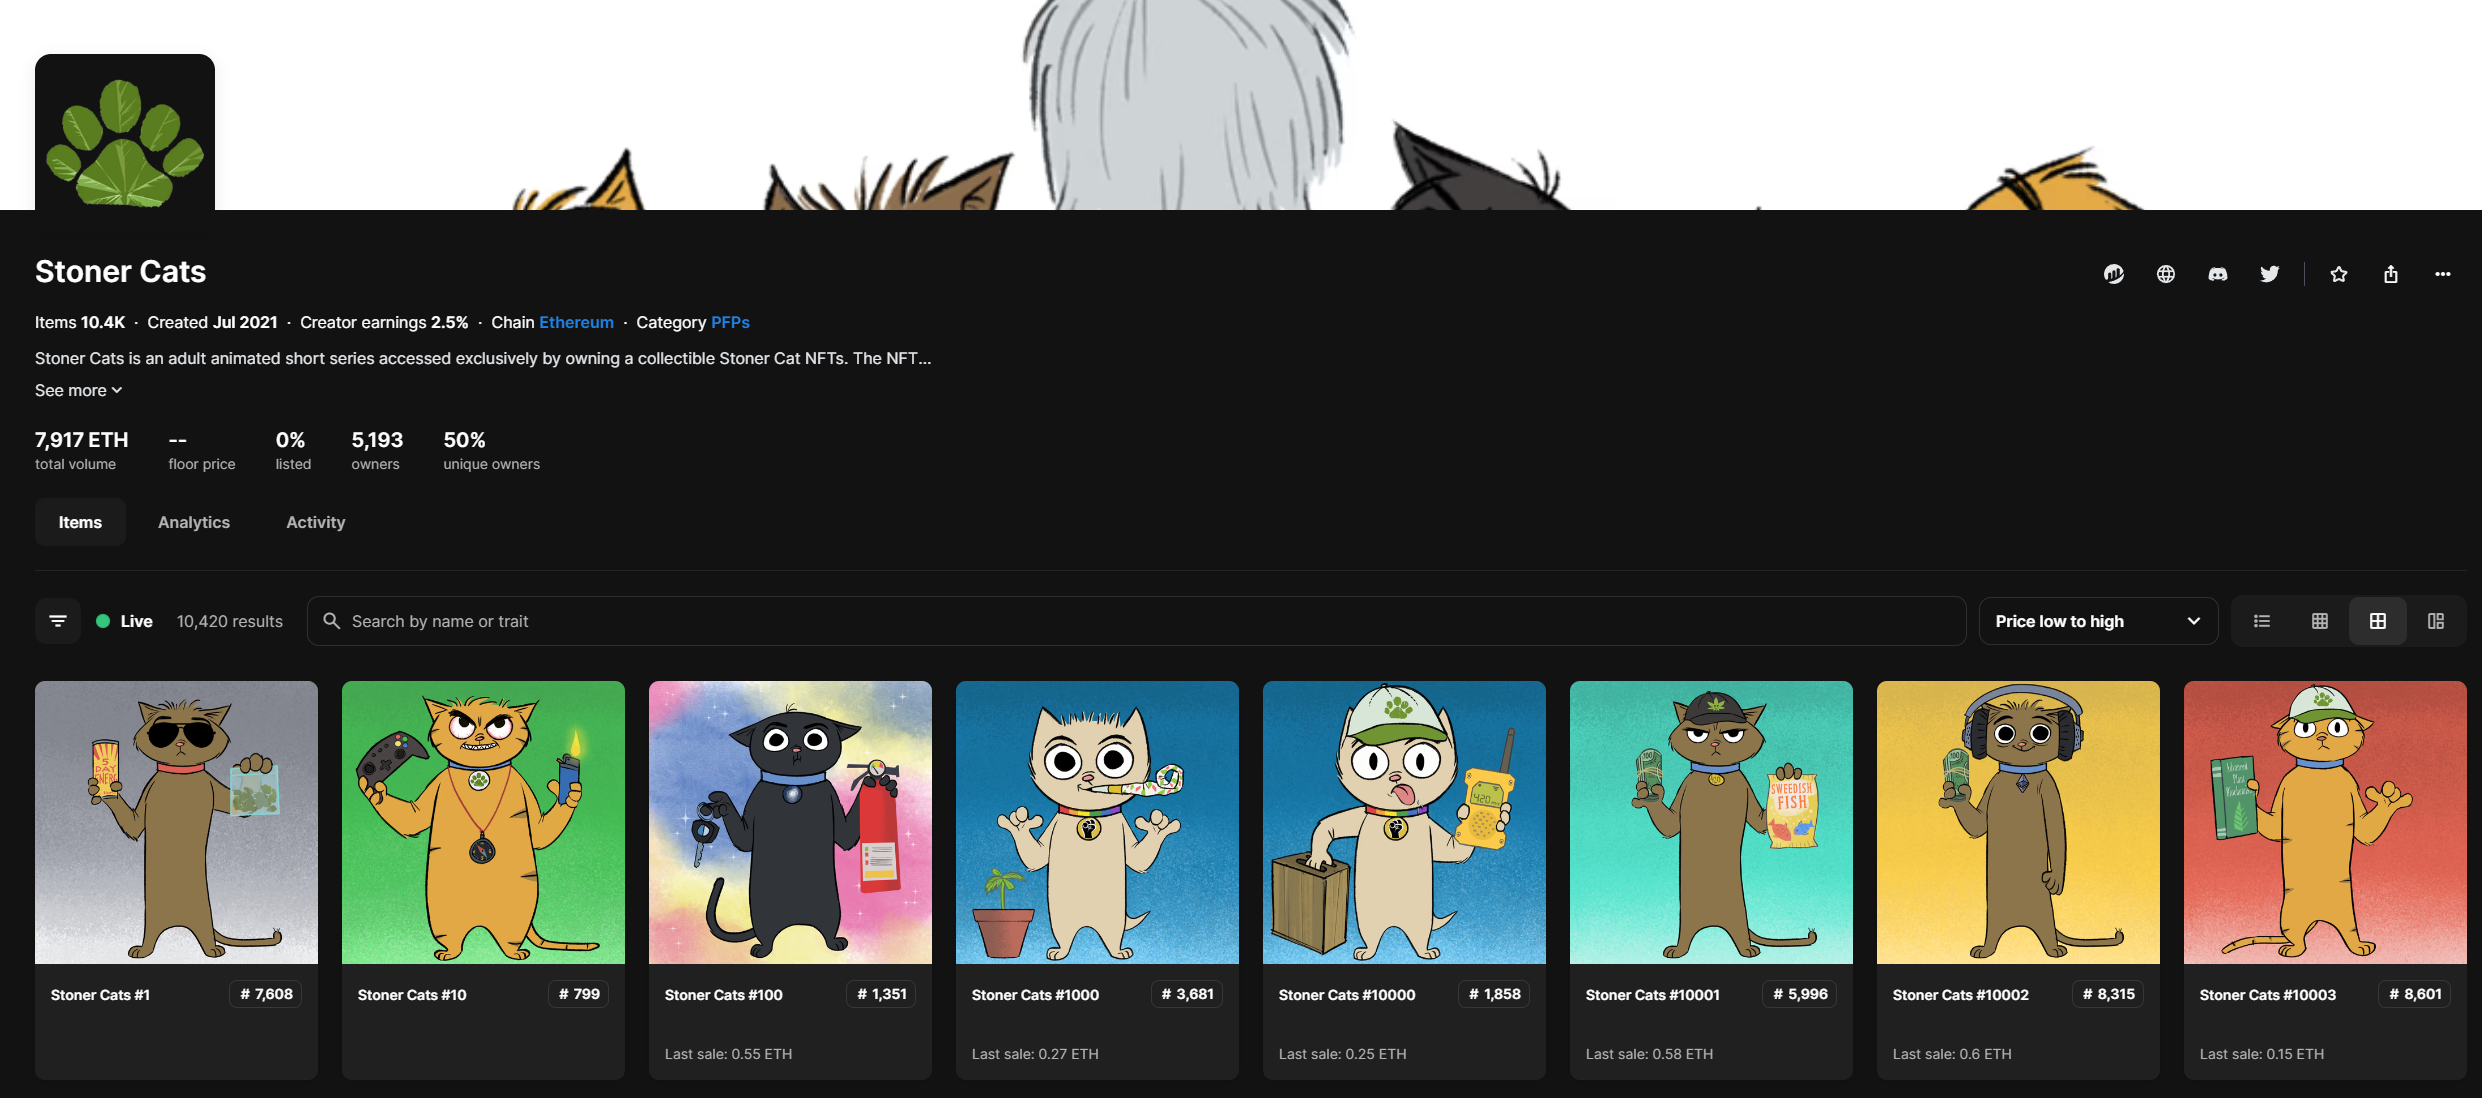Toggle the Live updates indicator
Viewport: 2482px width, 1098px height.
tap(124, 621)
